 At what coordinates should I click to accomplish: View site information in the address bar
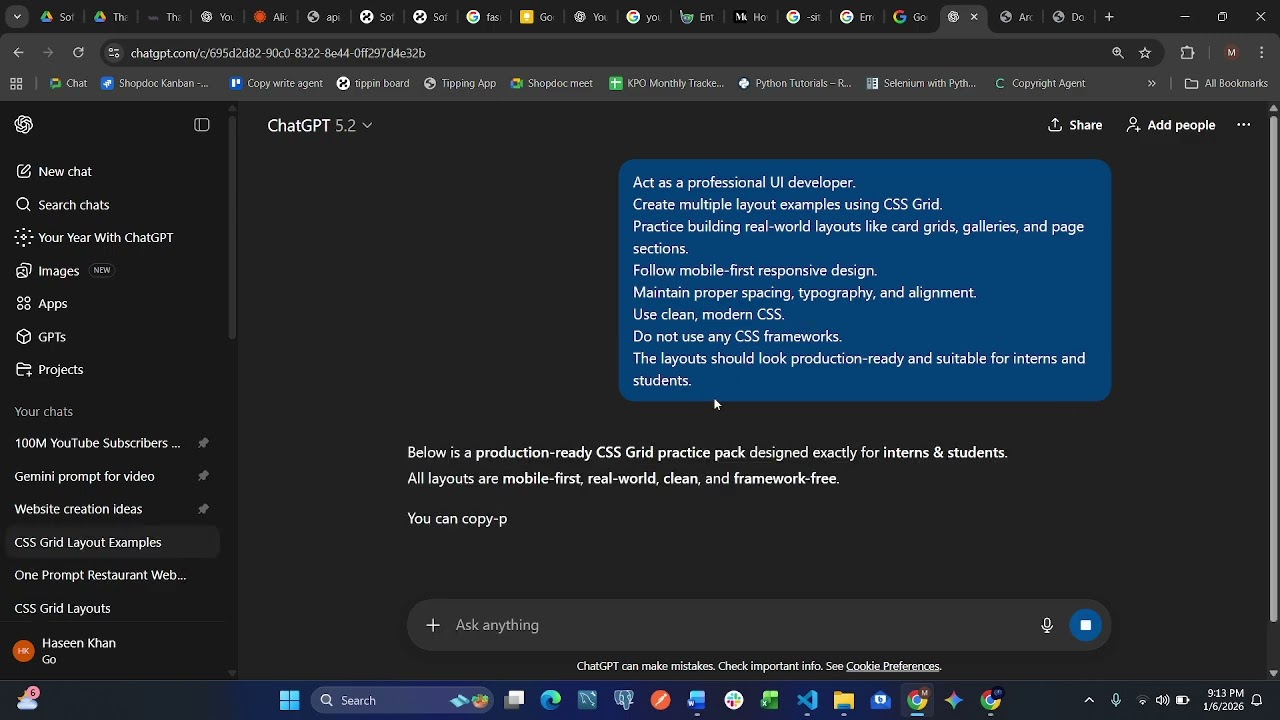coord(114,53)
